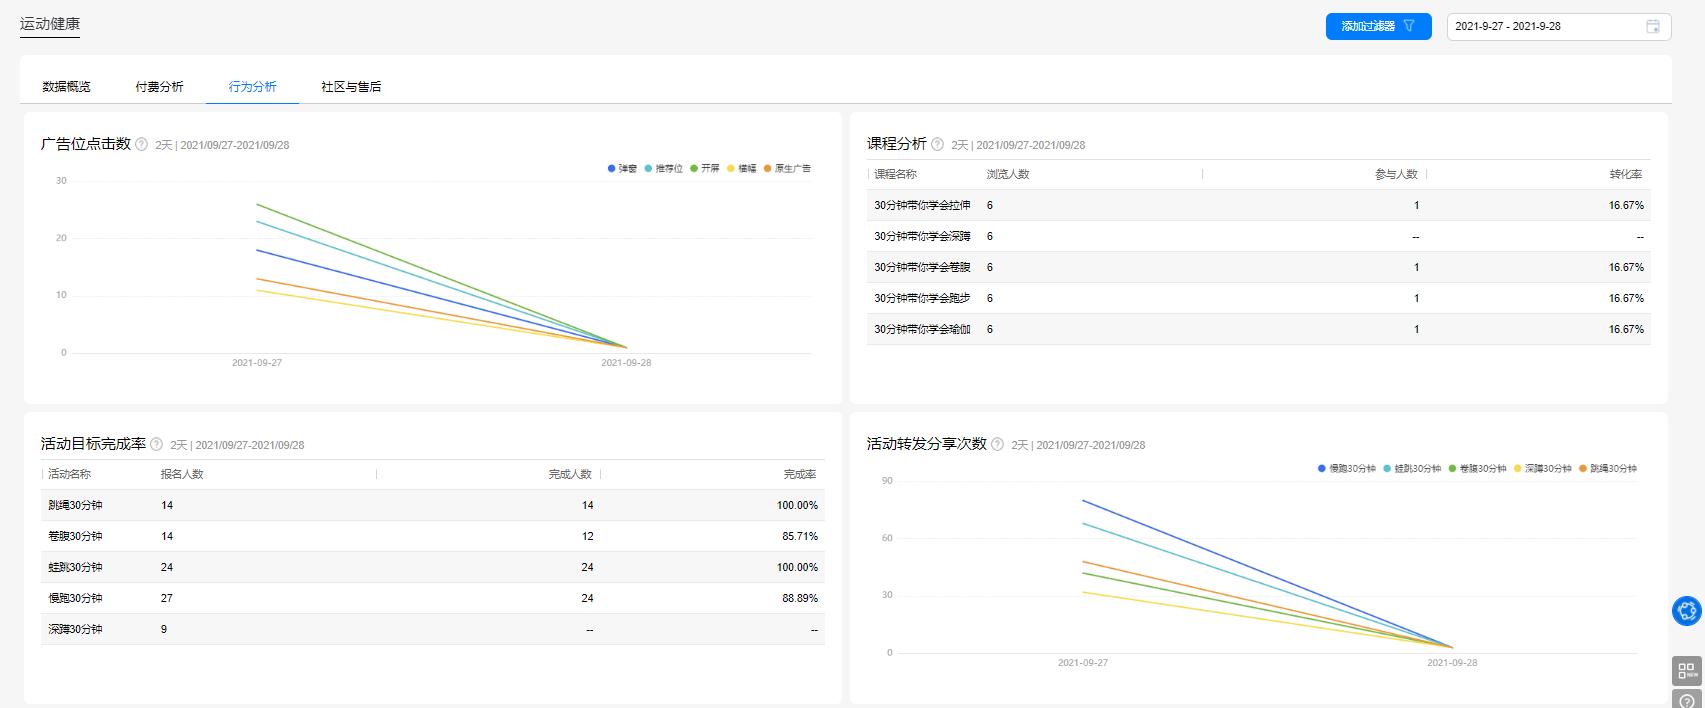Toggle 弹窗 series in ad click legend
This screenshot has height=708, width=1705.
[x=622, y=169]
